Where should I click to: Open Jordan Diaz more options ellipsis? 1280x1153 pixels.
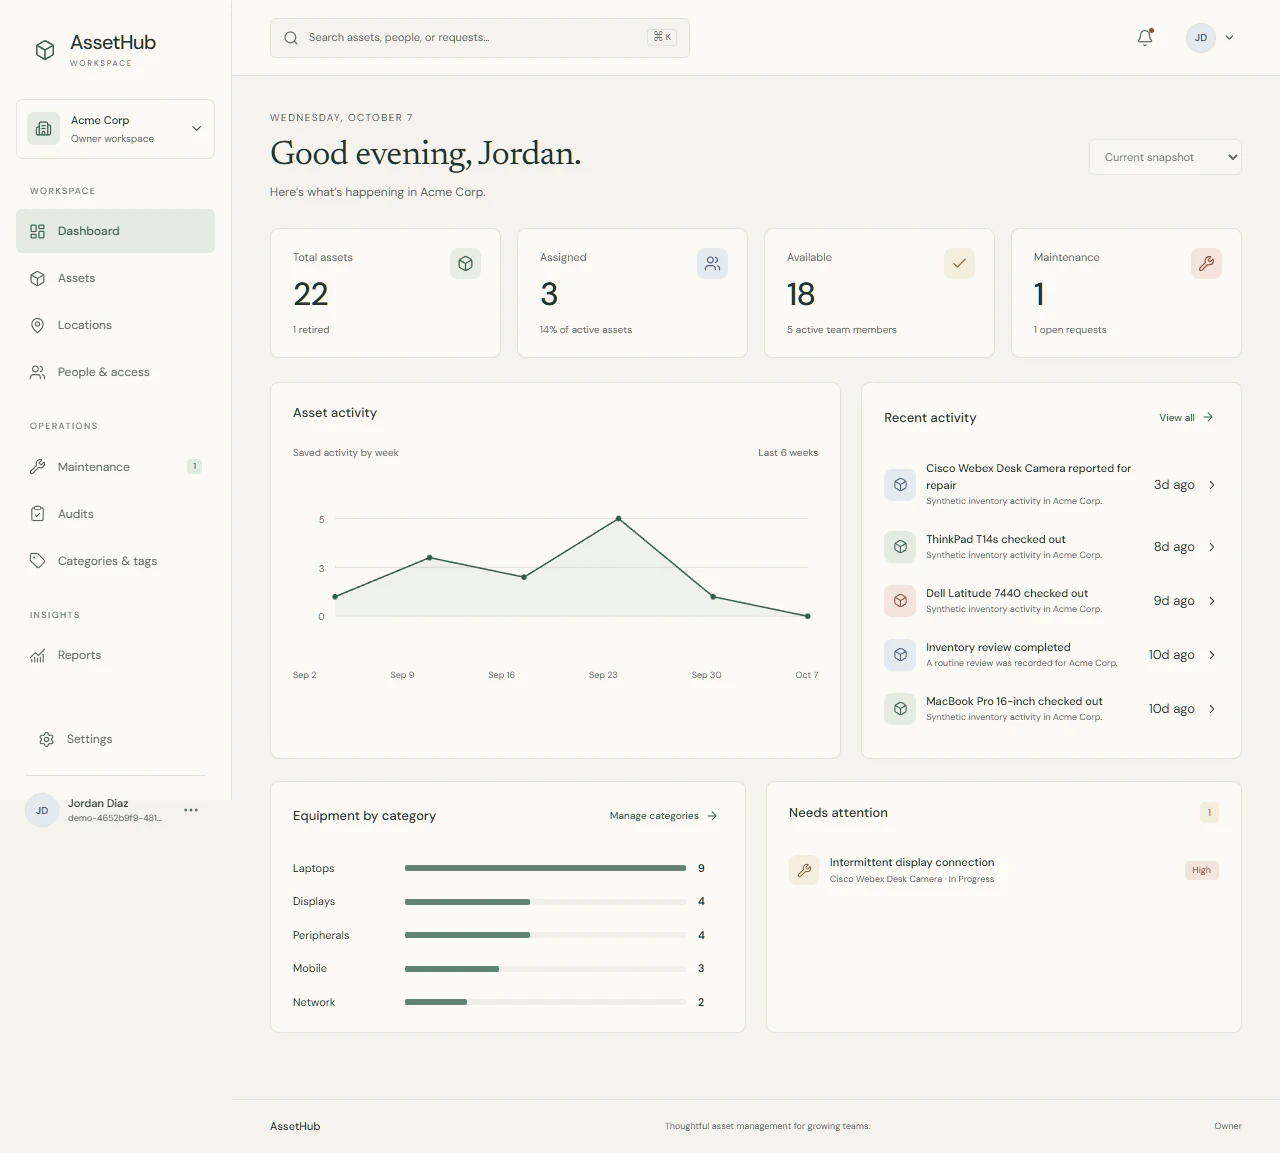click(x=191, y=810)
